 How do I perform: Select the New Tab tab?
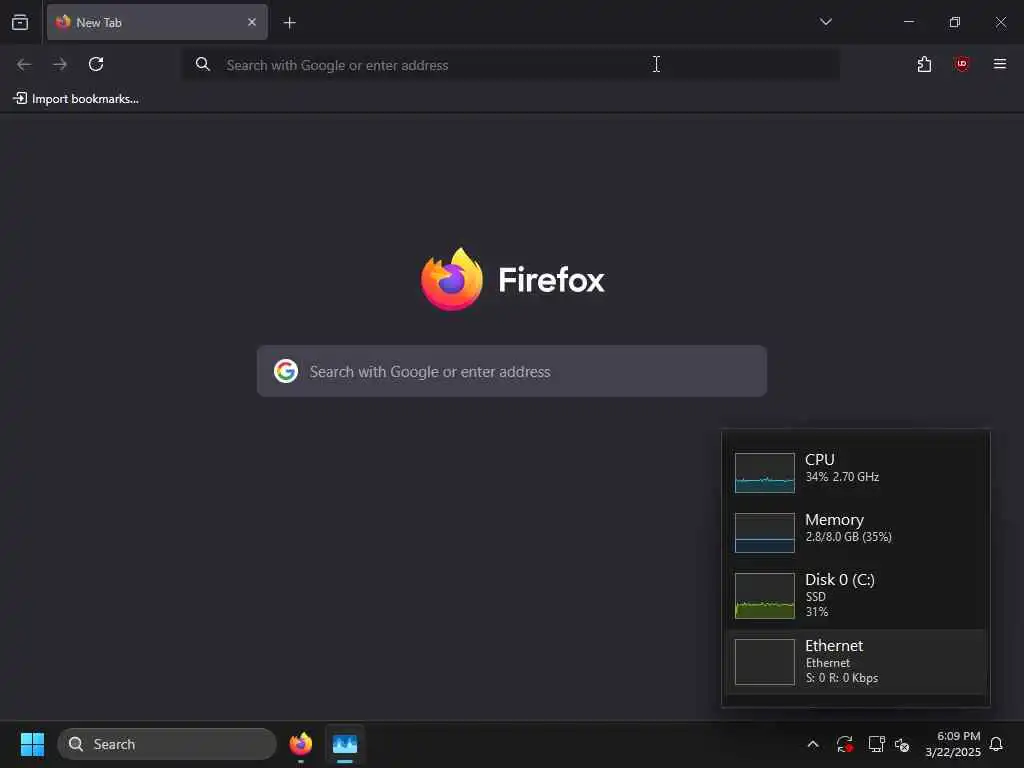(x=157, y=22)
